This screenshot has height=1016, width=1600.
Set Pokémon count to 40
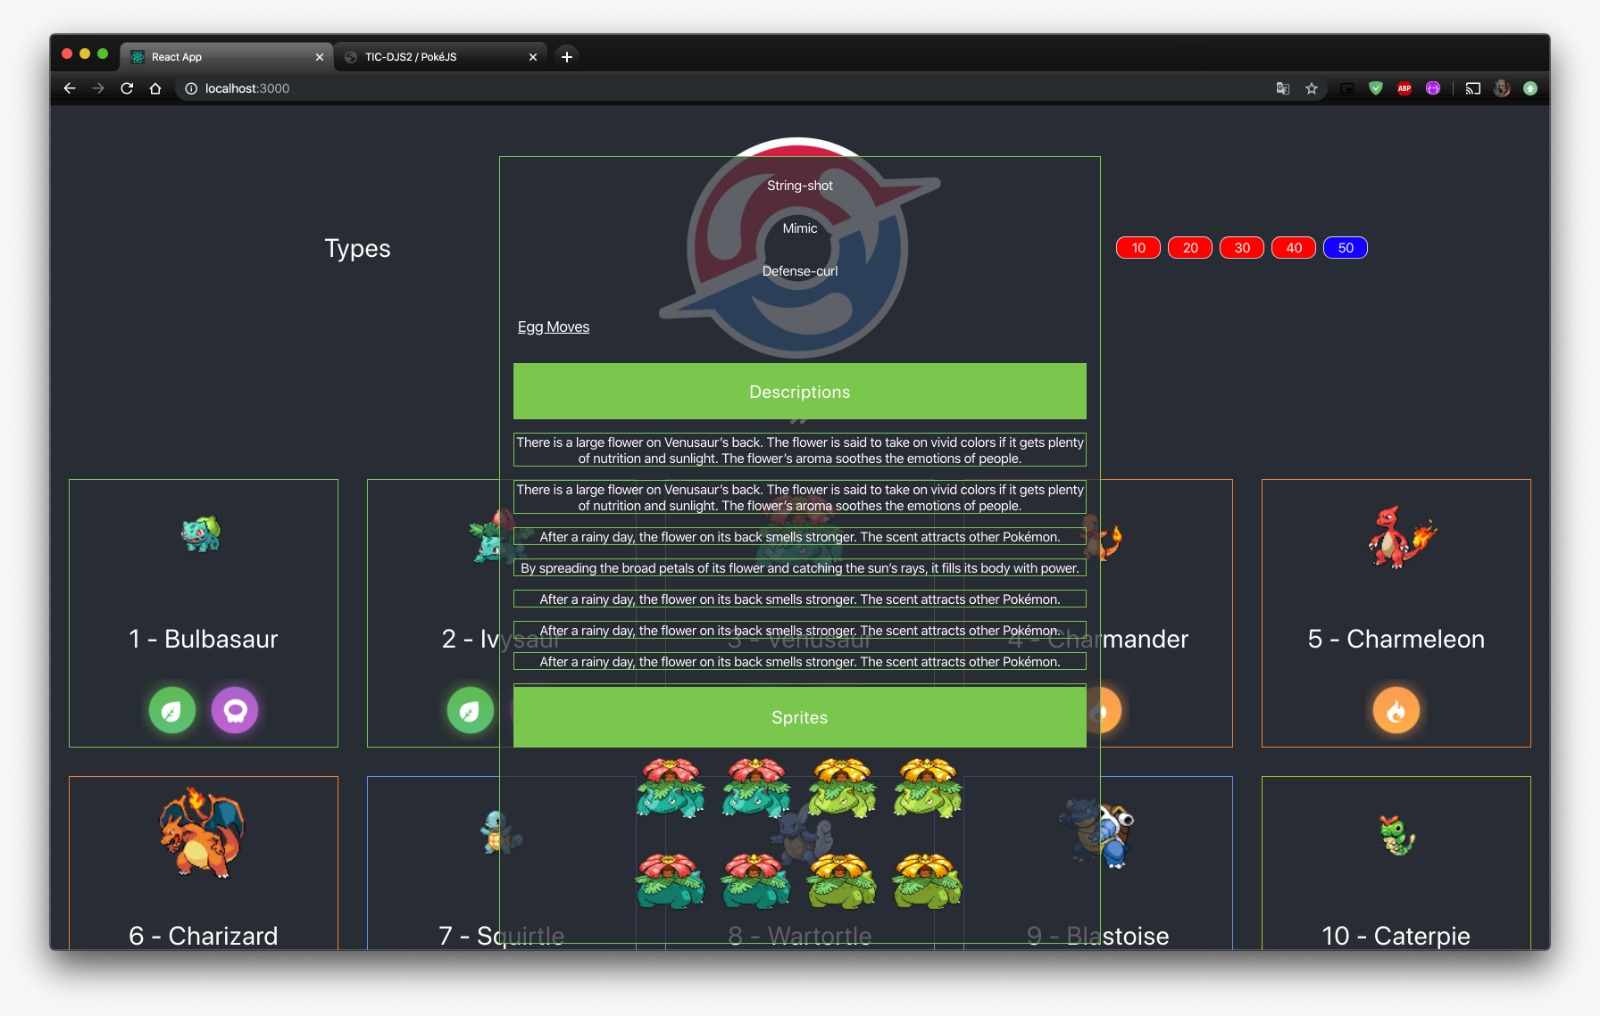(1294, 248)
